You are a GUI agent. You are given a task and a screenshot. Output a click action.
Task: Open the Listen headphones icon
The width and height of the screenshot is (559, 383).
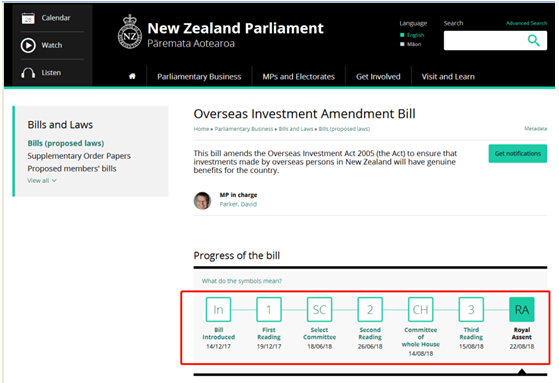28,73
